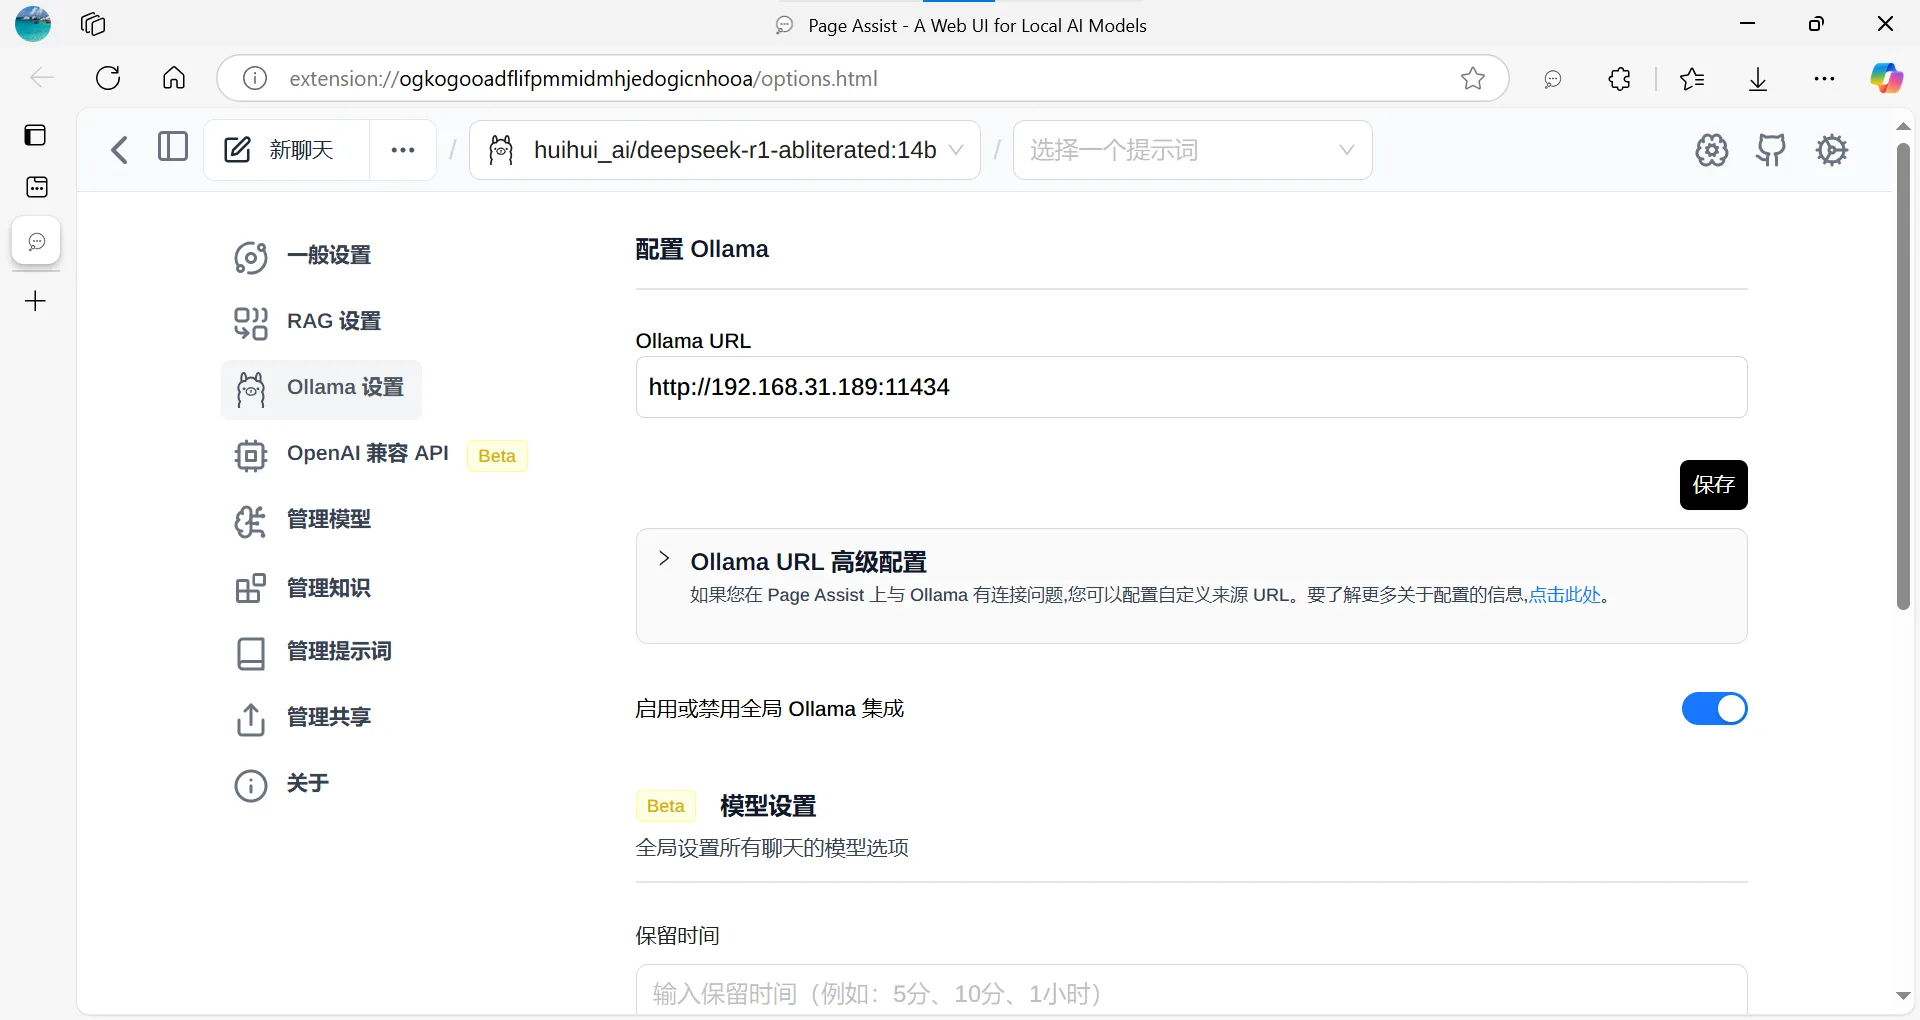Open the model selector dropdown huihui_ai/deepseek-r1
The height and width of the screenshot is (1020, 1920).
pyautogui.click(x=725, y=150)
